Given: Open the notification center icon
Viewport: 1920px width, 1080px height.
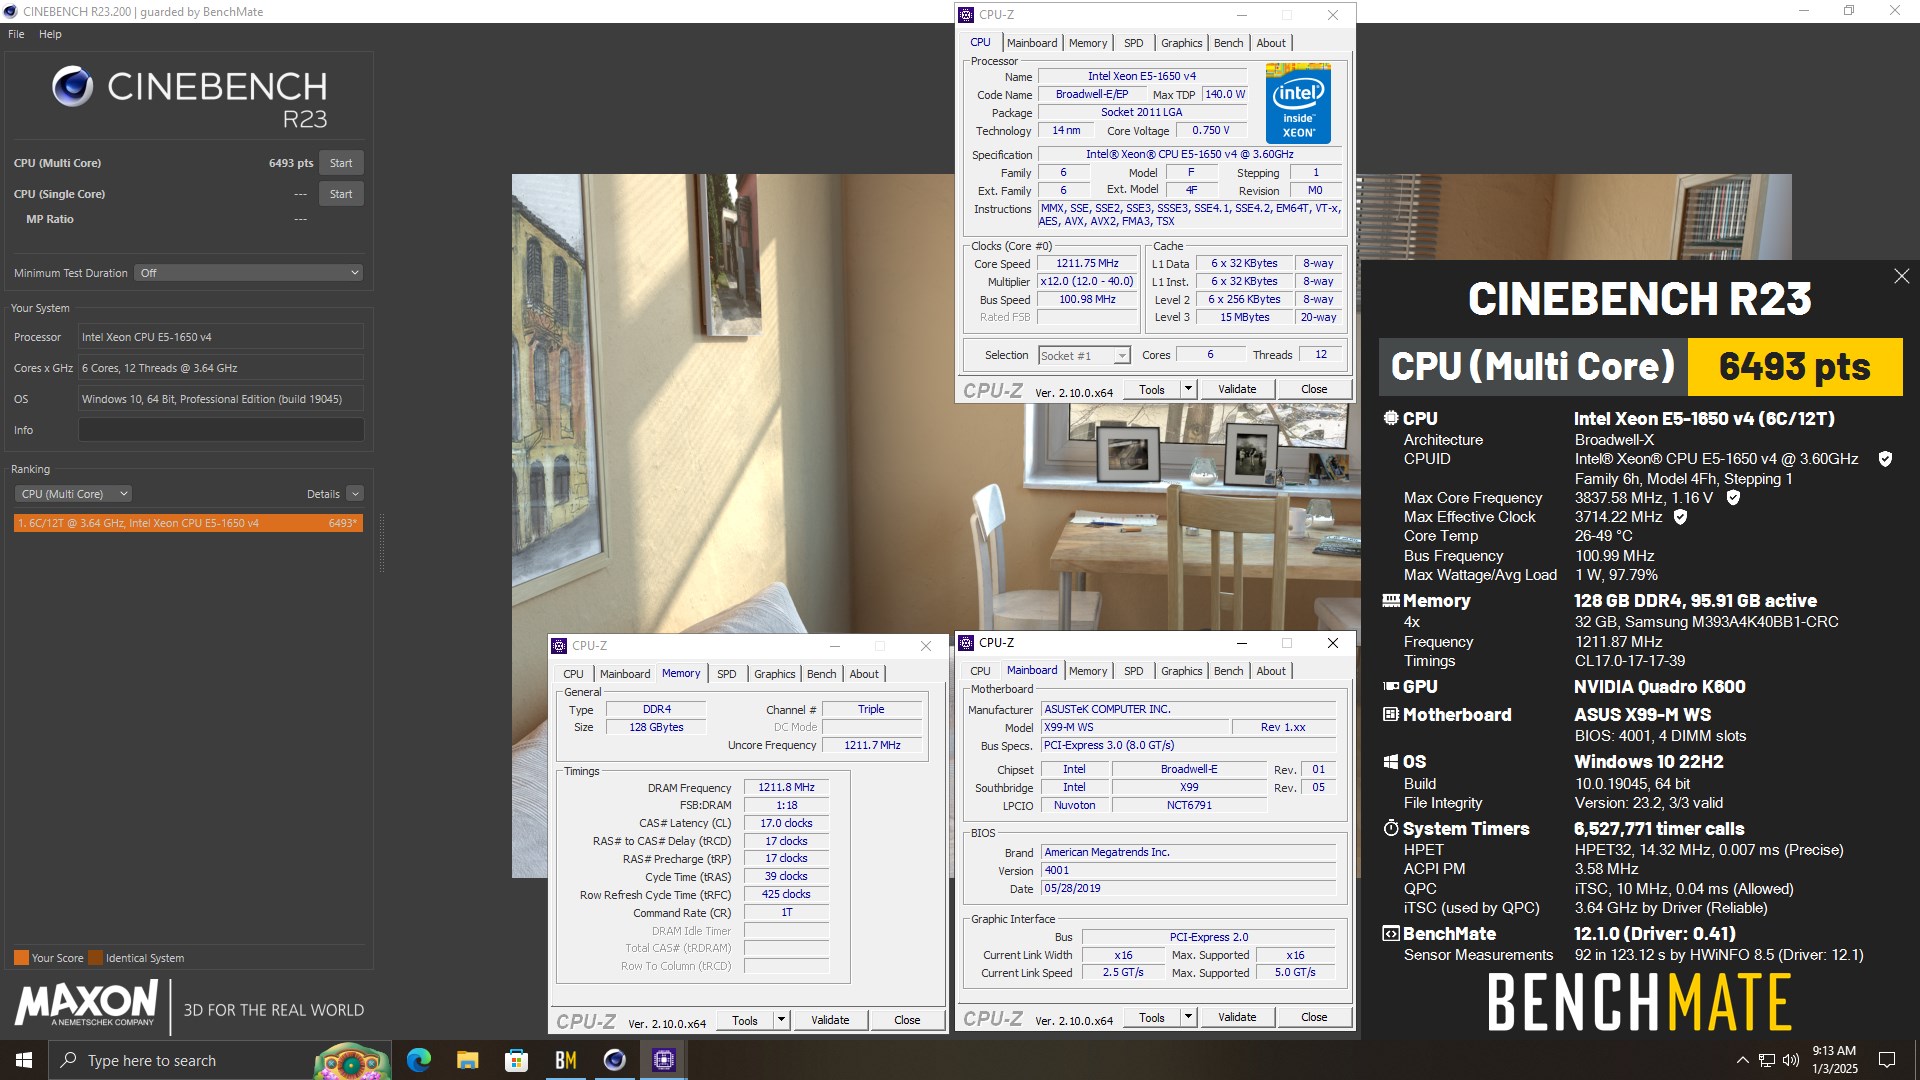Looking at the screenshot, I should click(1887, 1060).
